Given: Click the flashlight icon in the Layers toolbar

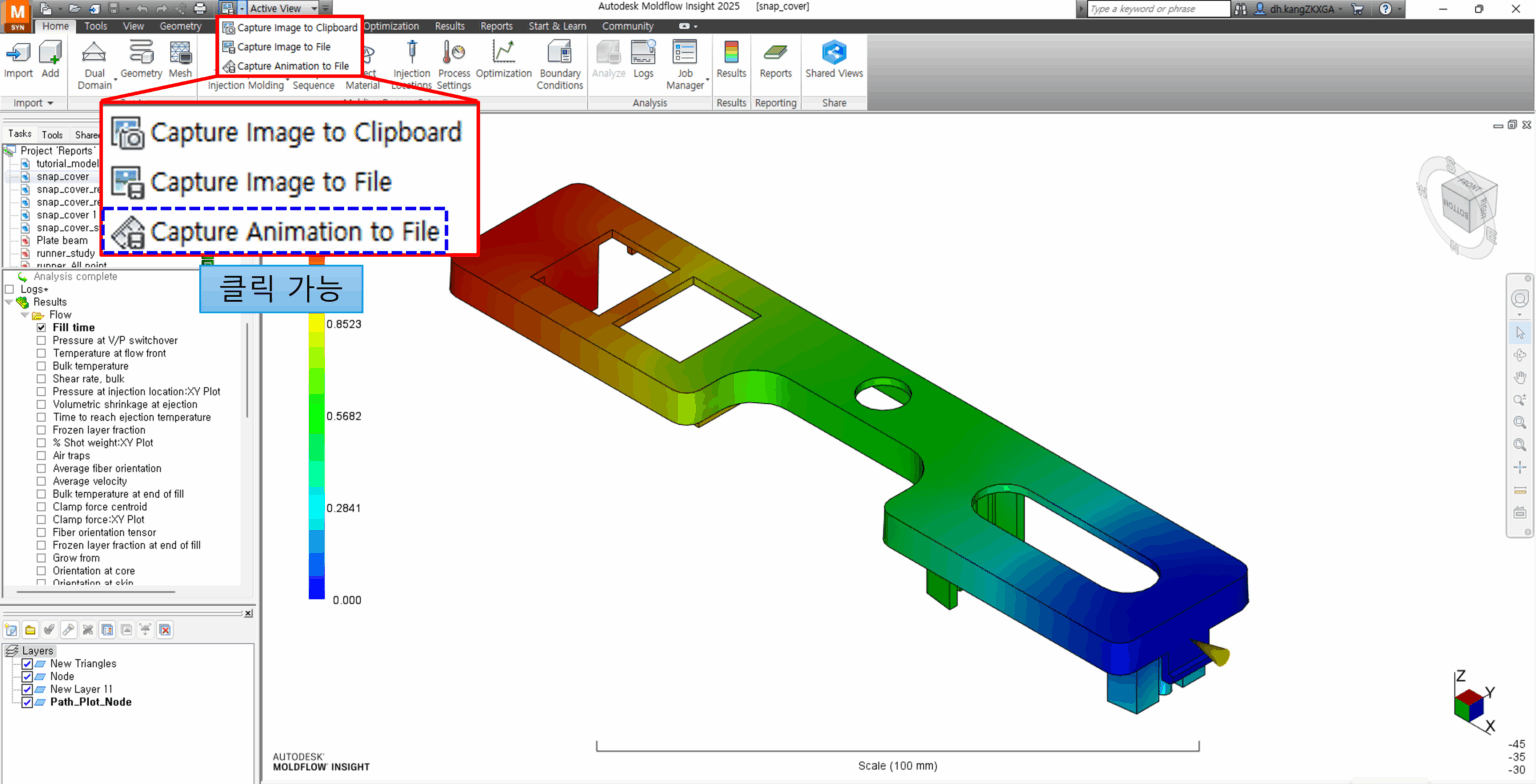Looking at the screenshot, I should [69, 630].
